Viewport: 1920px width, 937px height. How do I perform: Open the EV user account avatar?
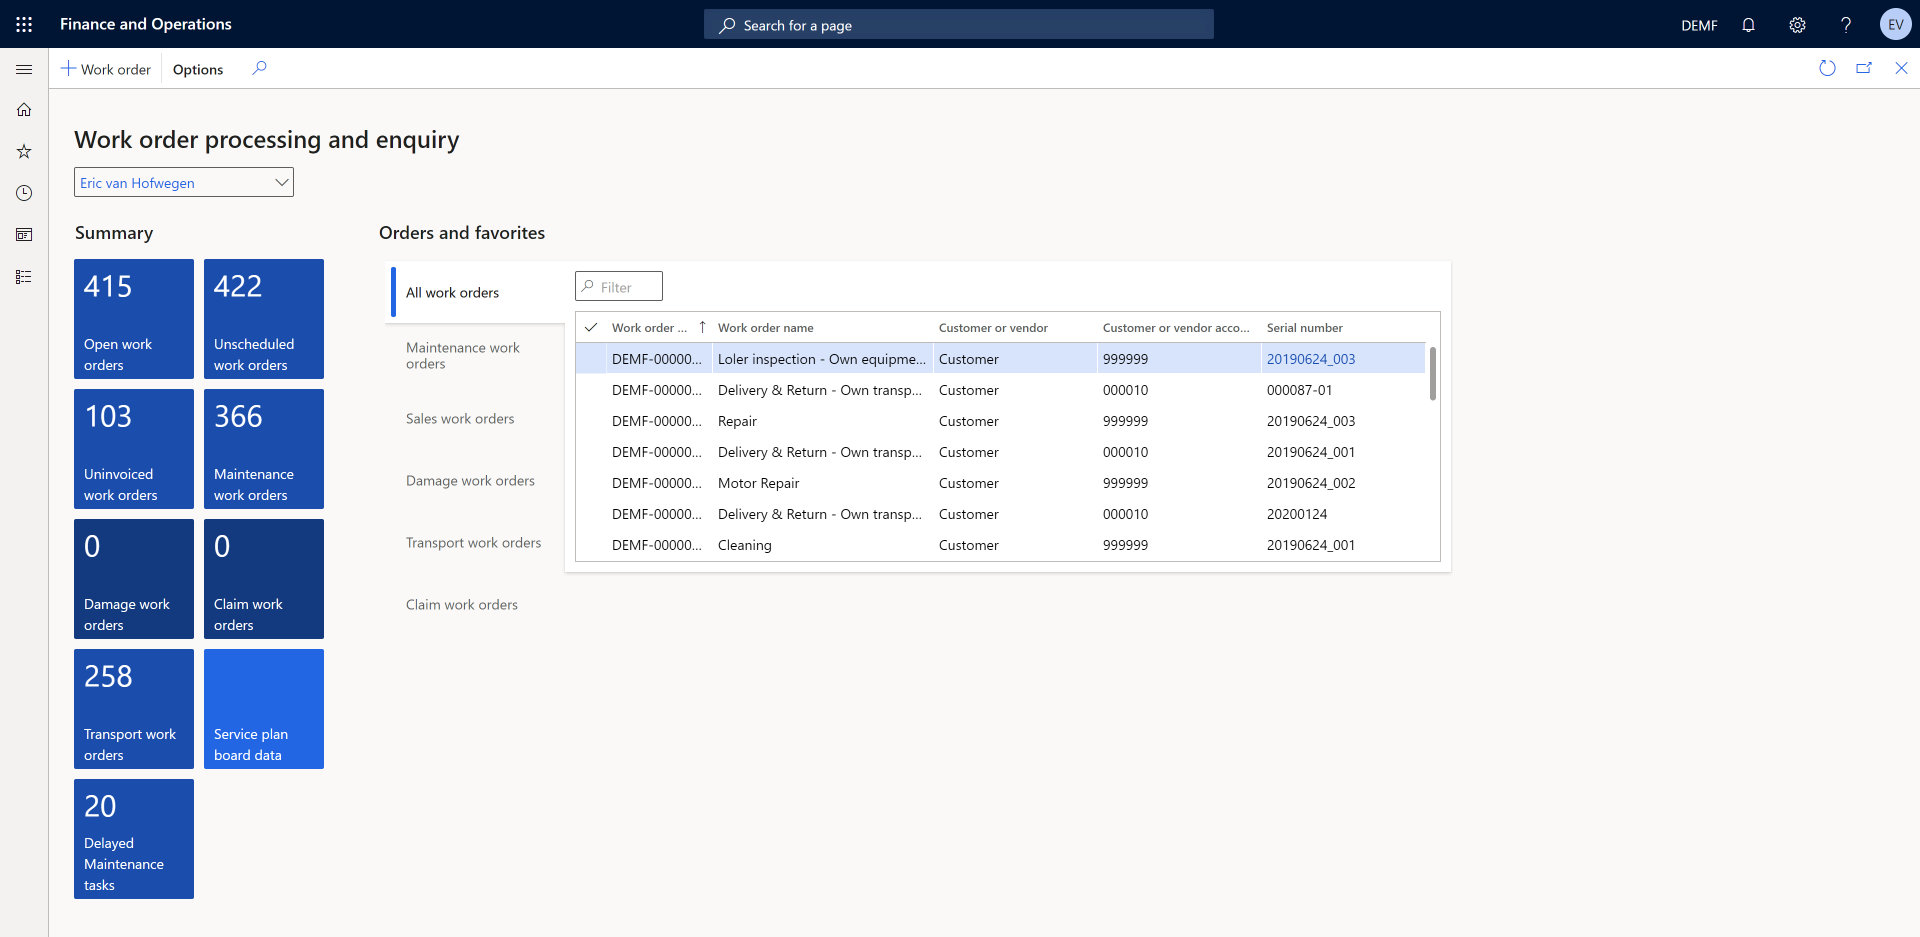tap(1895, 25)
